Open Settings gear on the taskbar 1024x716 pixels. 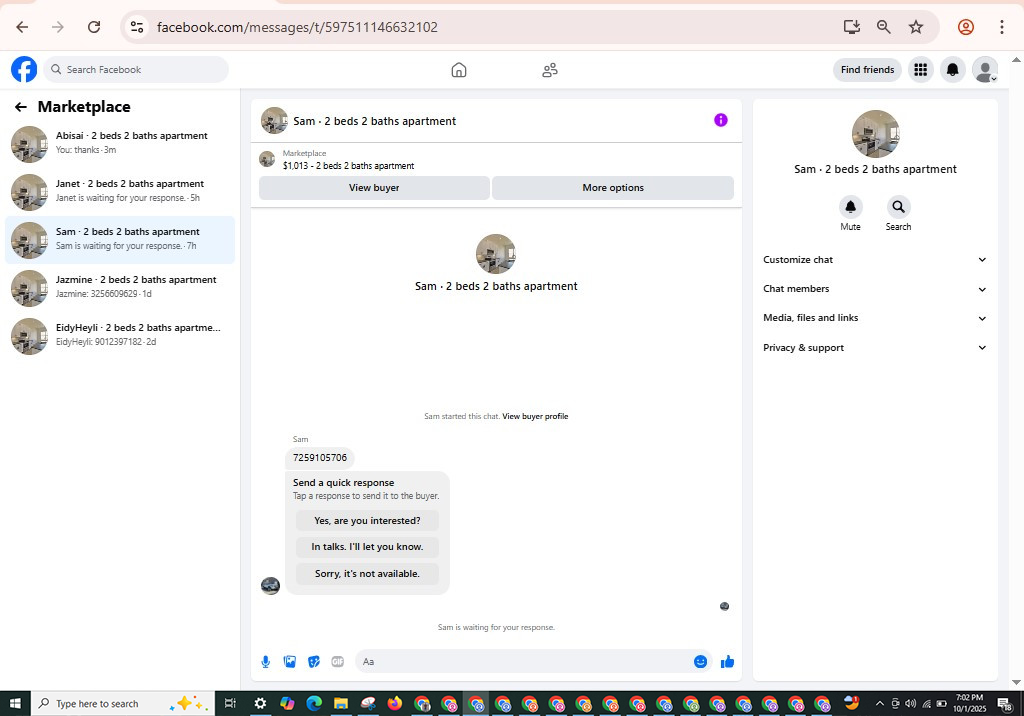[x=260, y=704]
